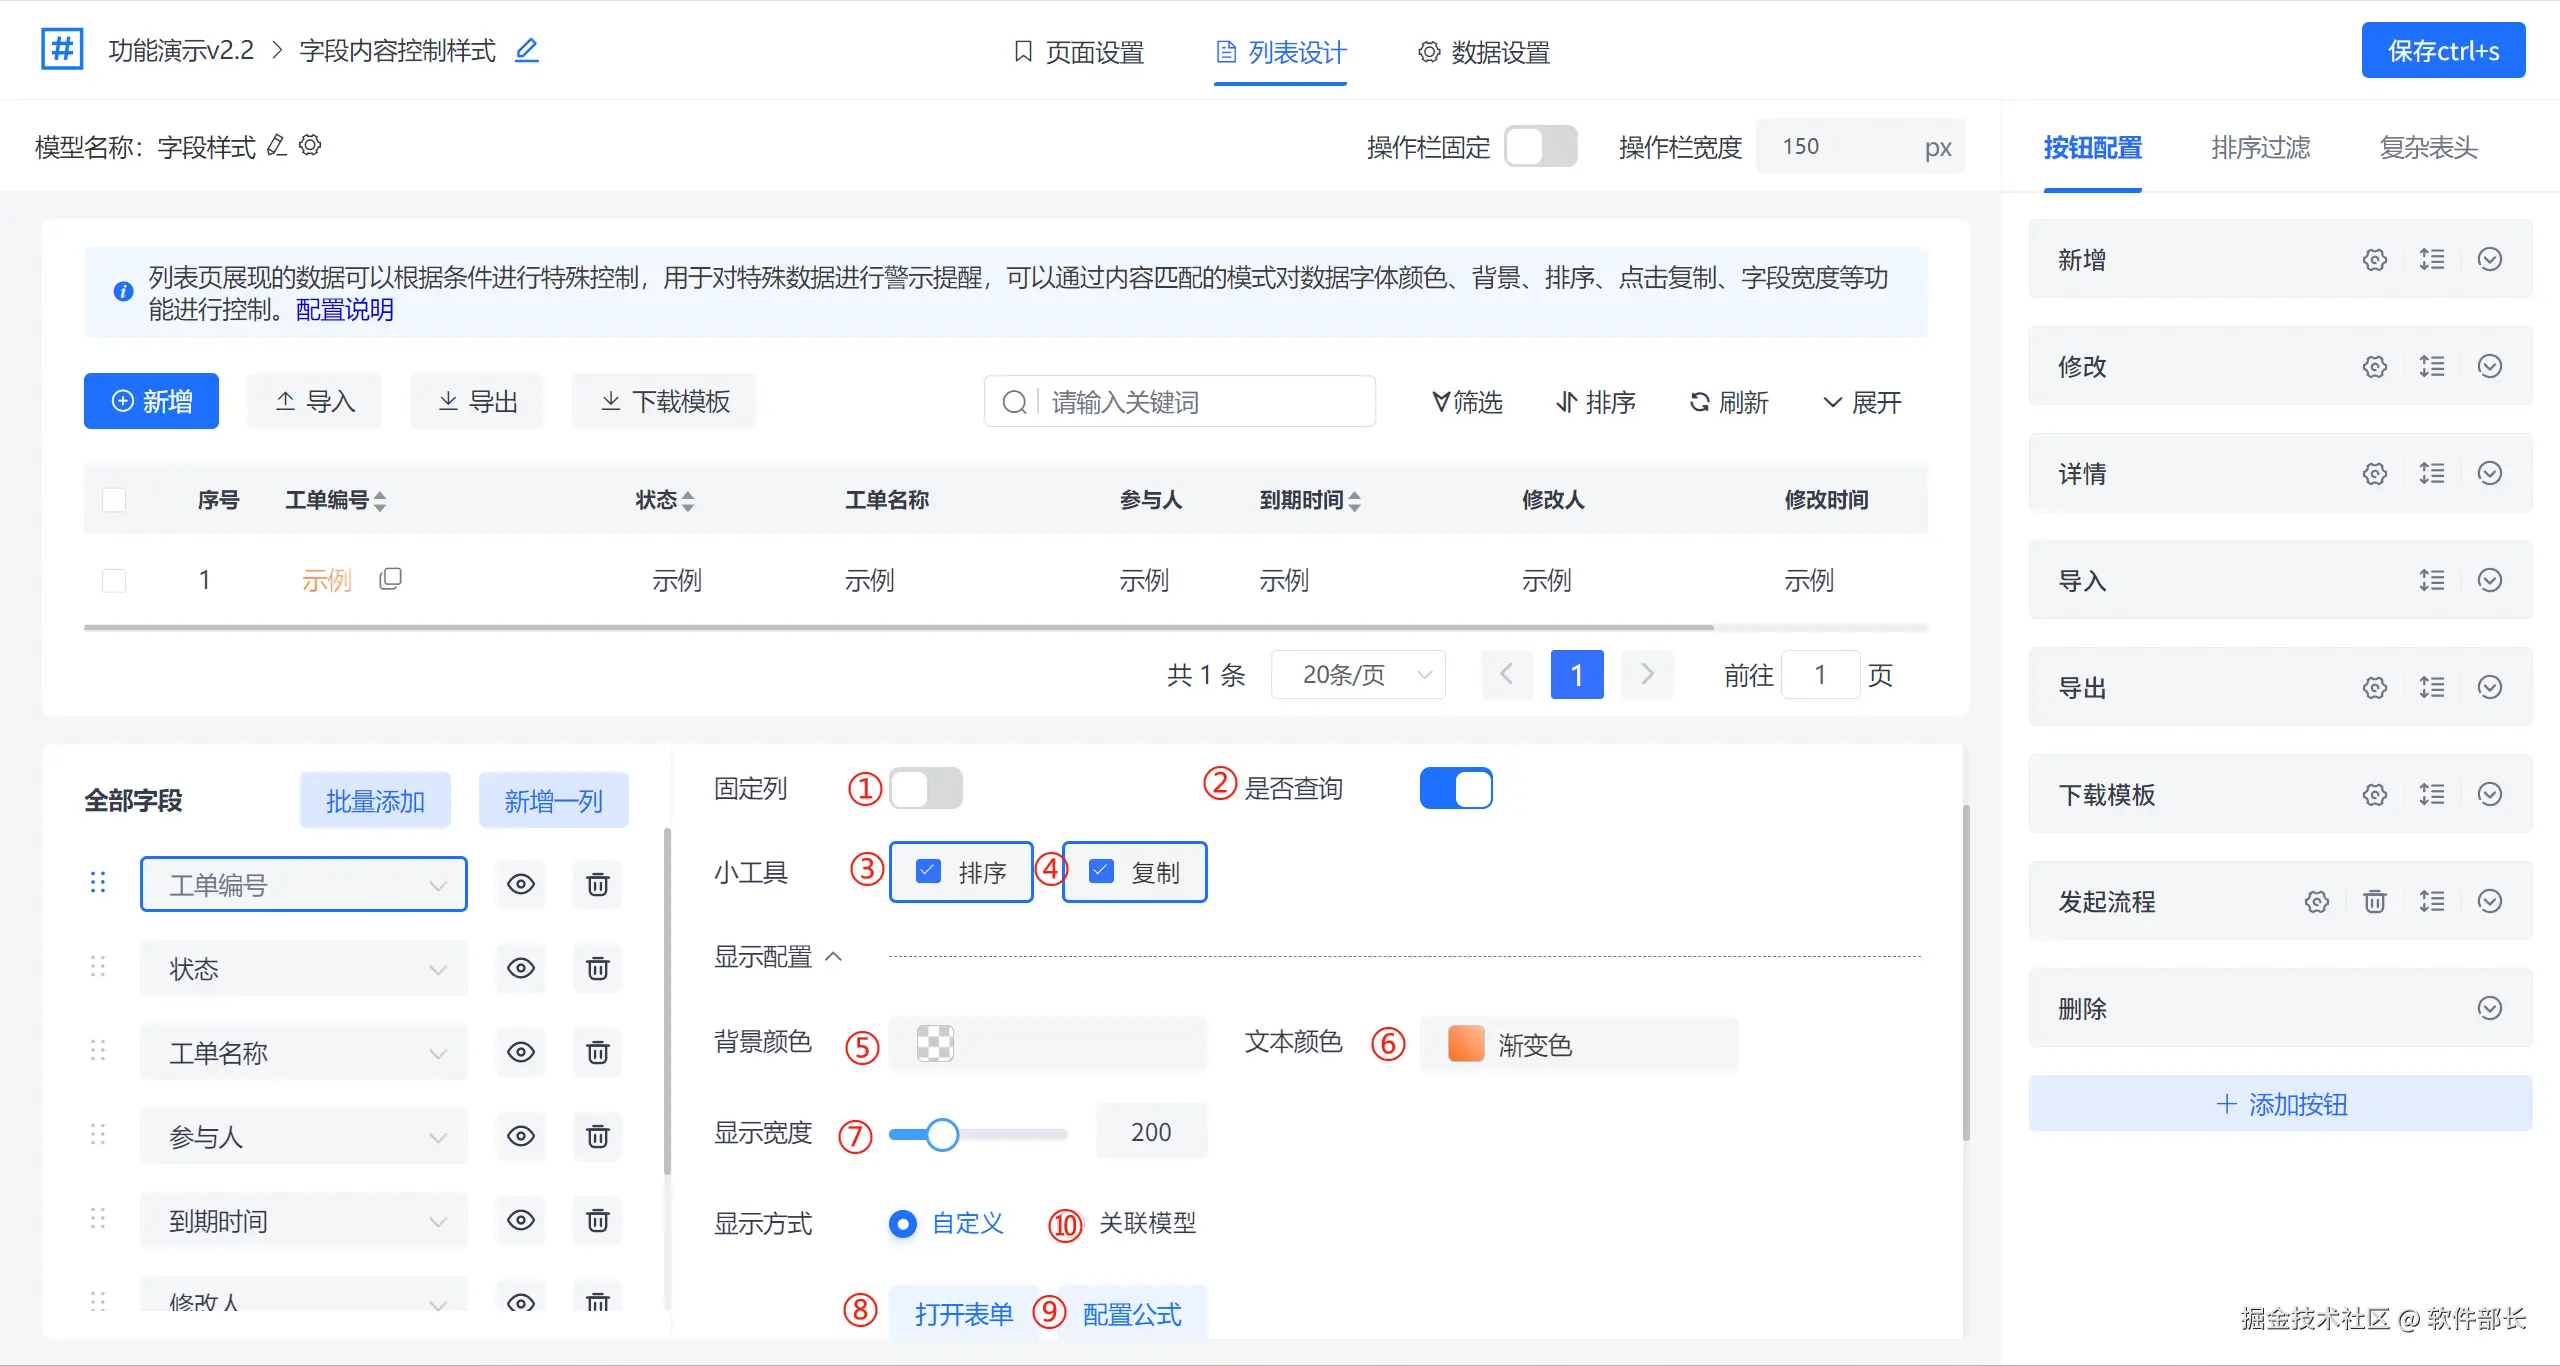Viewport: 2560px width, 1366px height.
Task: Delete the 发起流程 button via trash icon
Action: 2374,902
